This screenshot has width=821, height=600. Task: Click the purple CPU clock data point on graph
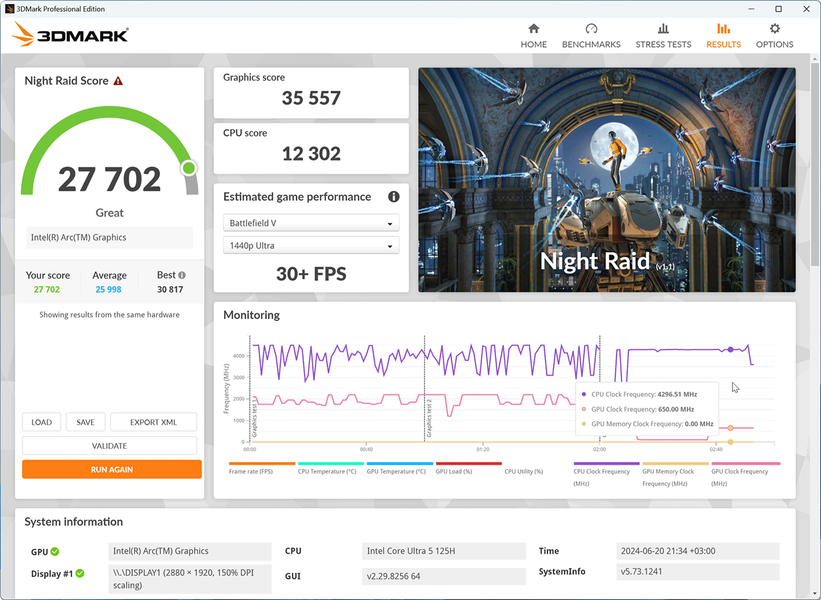pyautogui.click(x=730, y=349)
